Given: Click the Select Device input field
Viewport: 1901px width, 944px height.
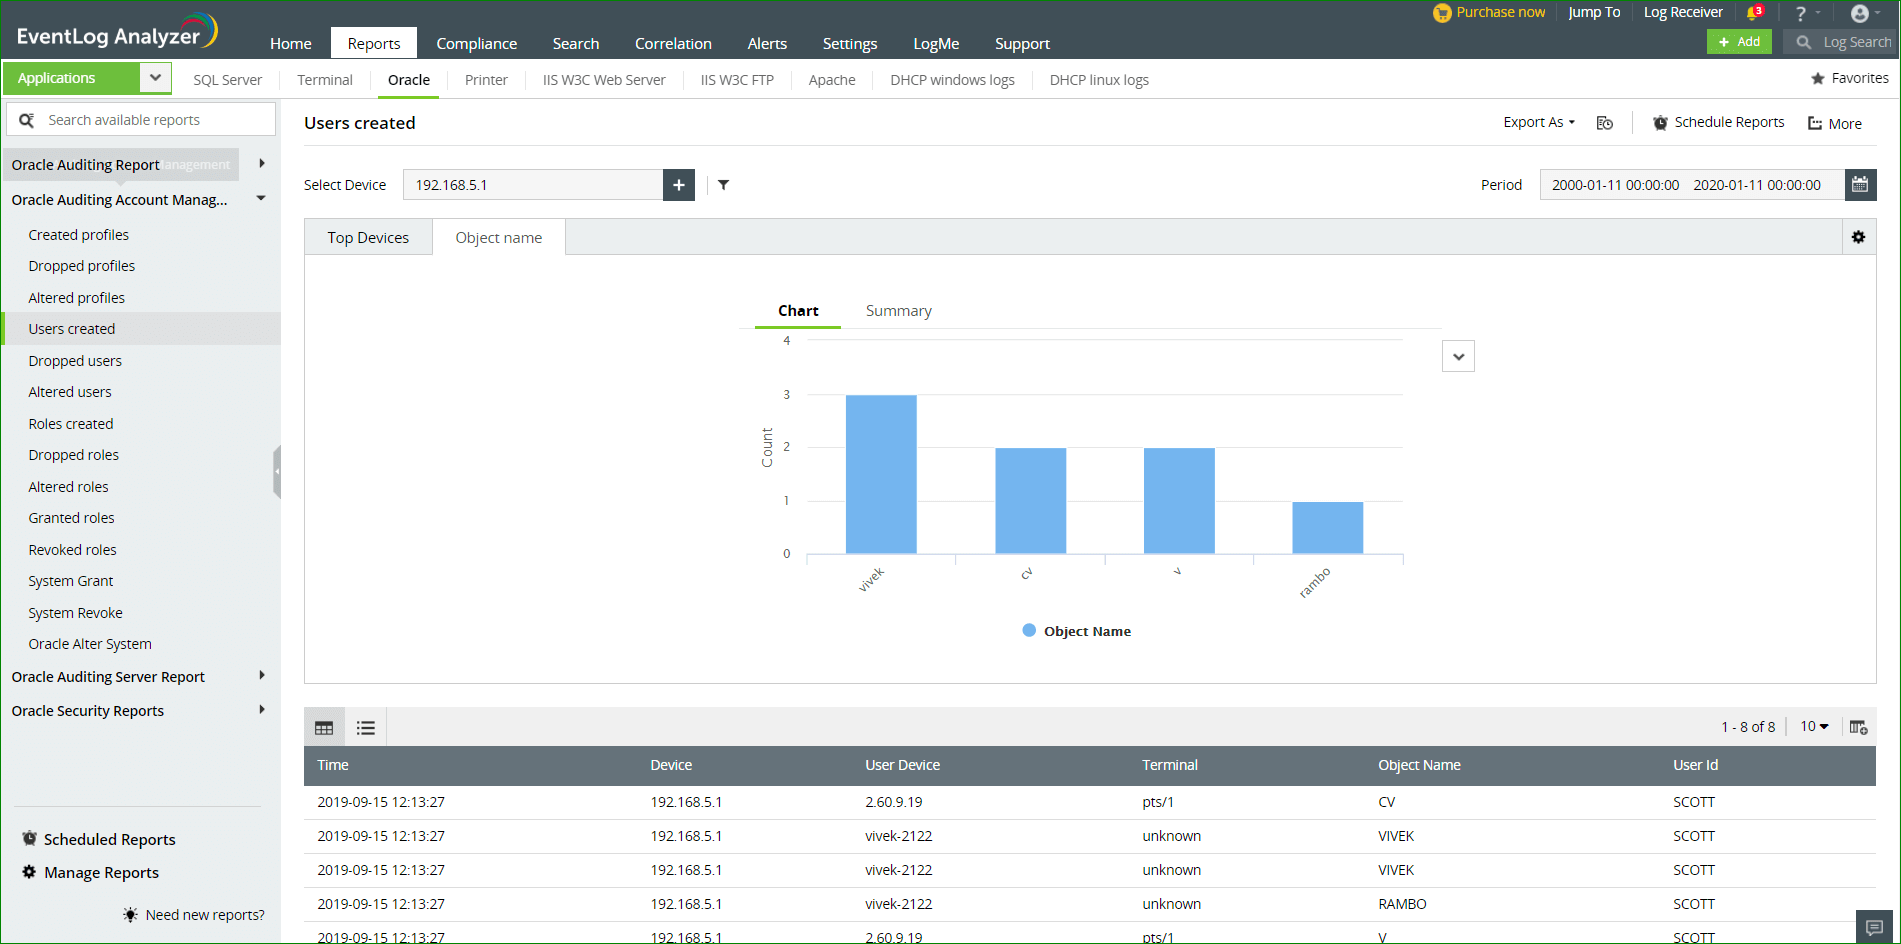Looking at the screenshot, I should click(533, 185).
